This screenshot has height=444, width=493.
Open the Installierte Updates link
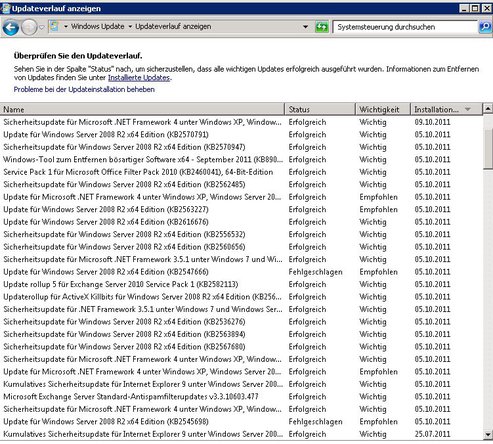coord(139,78)
